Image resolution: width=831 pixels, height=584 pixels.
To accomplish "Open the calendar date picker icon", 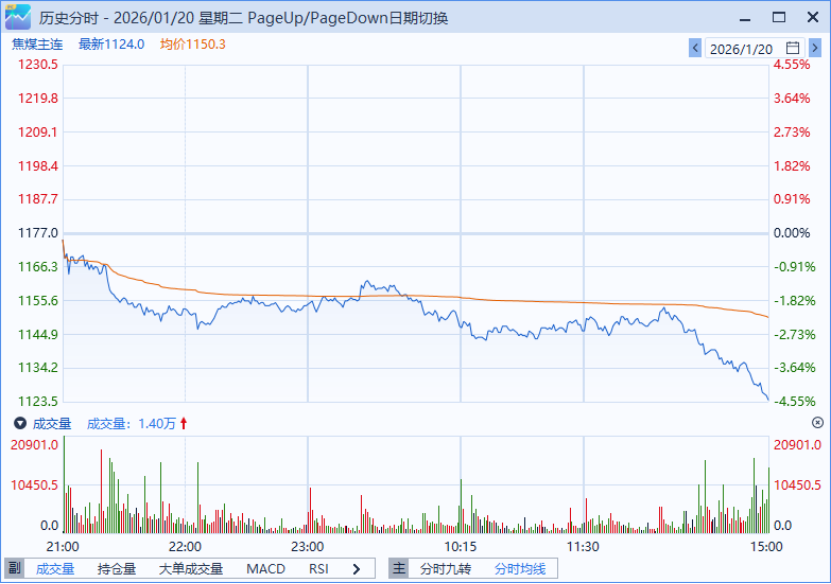I will [793, 47].
